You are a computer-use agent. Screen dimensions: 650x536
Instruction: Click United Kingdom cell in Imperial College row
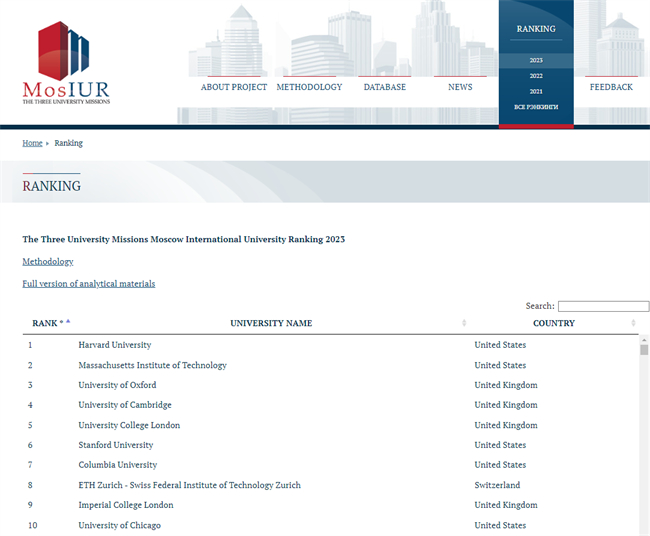pyautogui.click(x=506, y=505)
